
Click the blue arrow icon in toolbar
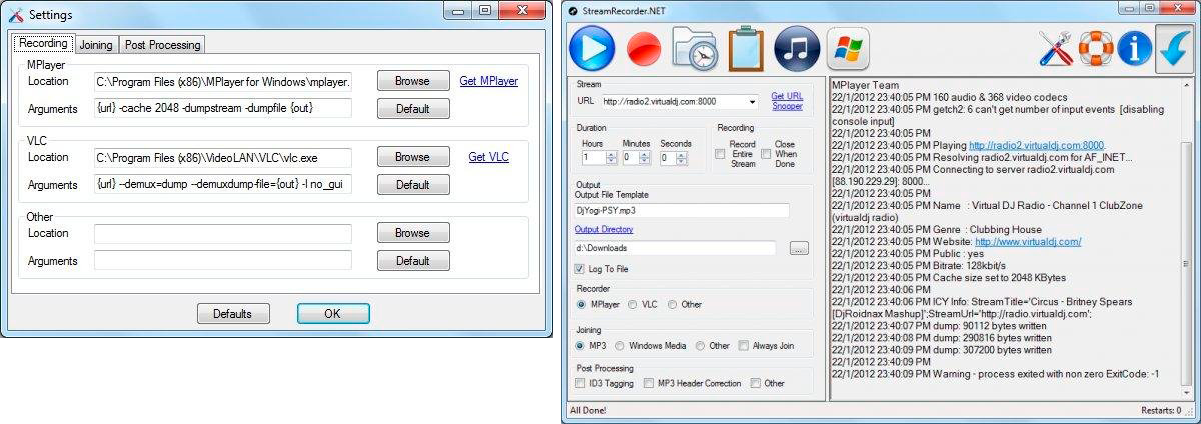tap(1174, 48)
